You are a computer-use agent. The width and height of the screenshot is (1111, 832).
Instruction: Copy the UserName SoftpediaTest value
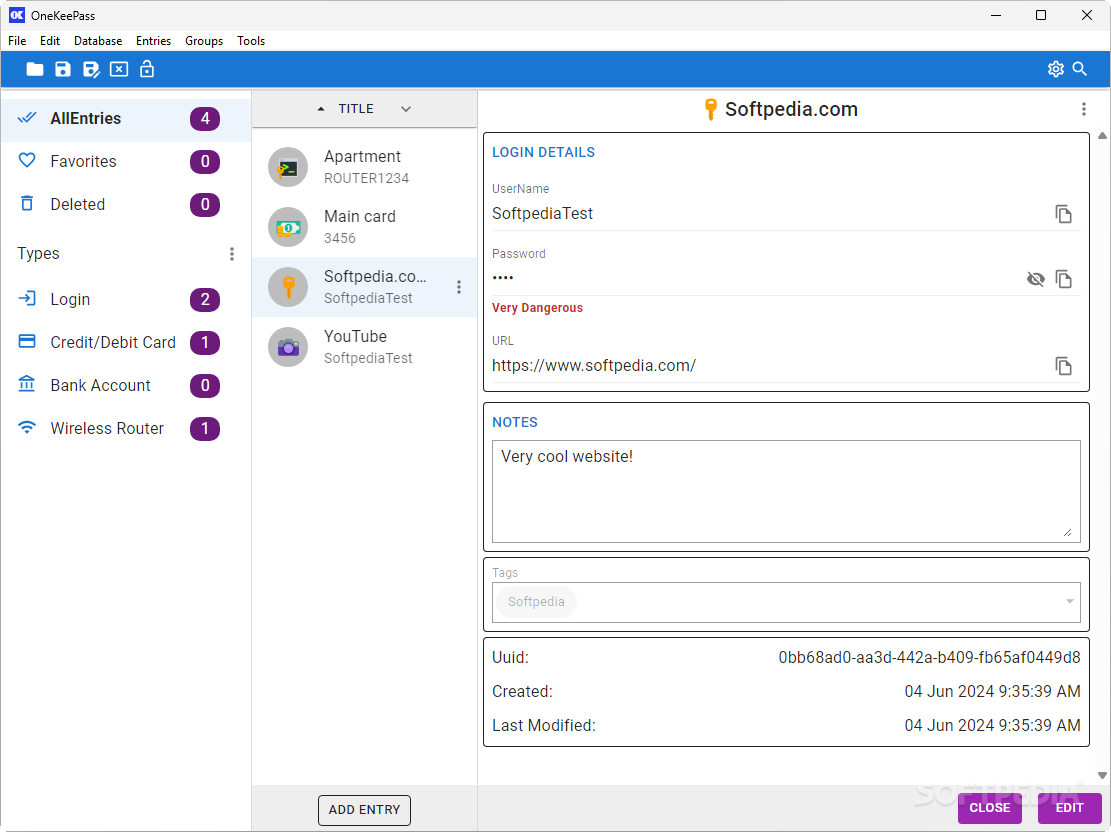pos(1064,214)
